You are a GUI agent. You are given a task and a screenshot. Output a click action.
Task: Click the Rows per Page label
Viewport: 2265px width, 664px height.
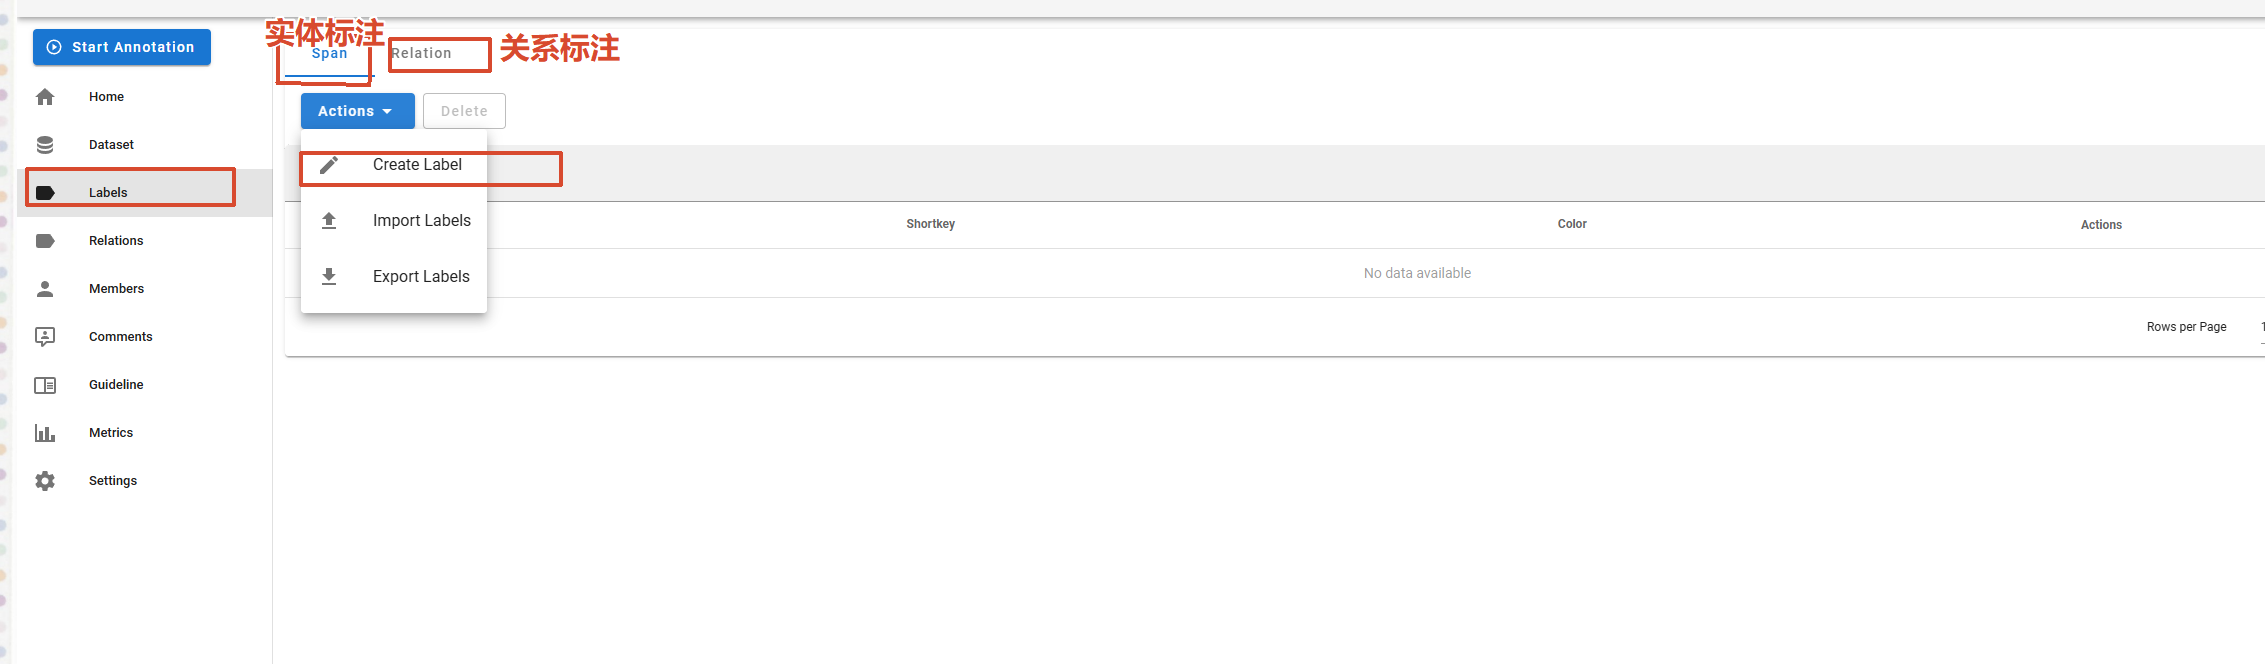[2186, 327]
